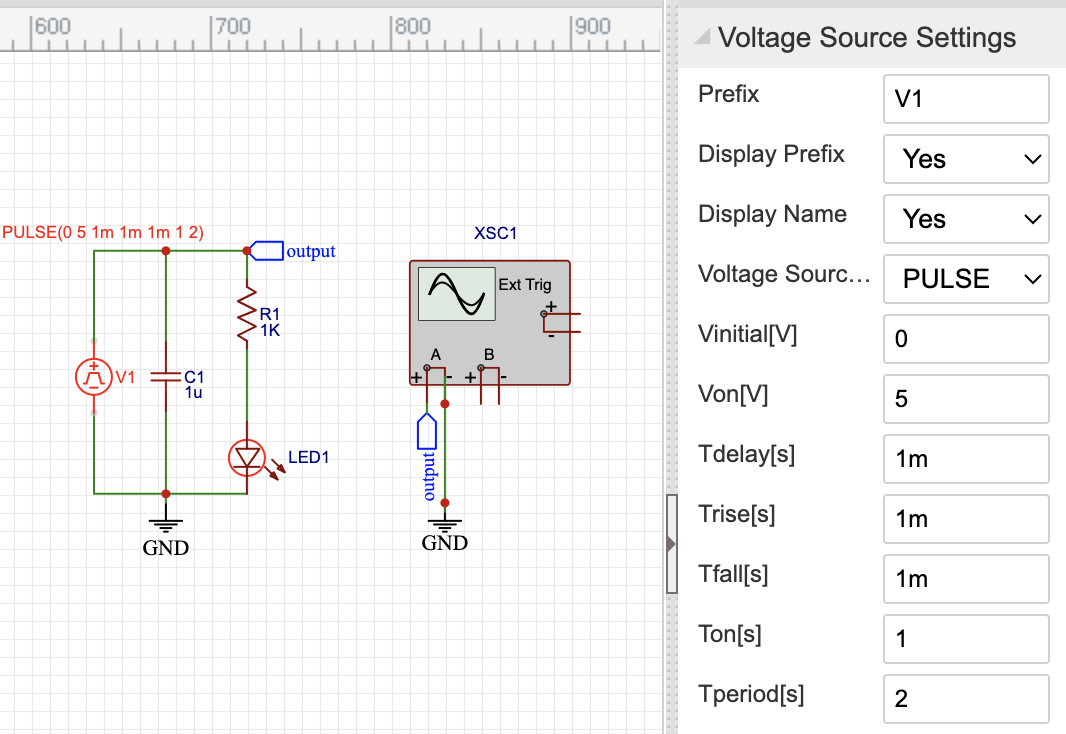Collapse the right panel using splitter handle
1066x734 pixels.
(x=672, y=544)
